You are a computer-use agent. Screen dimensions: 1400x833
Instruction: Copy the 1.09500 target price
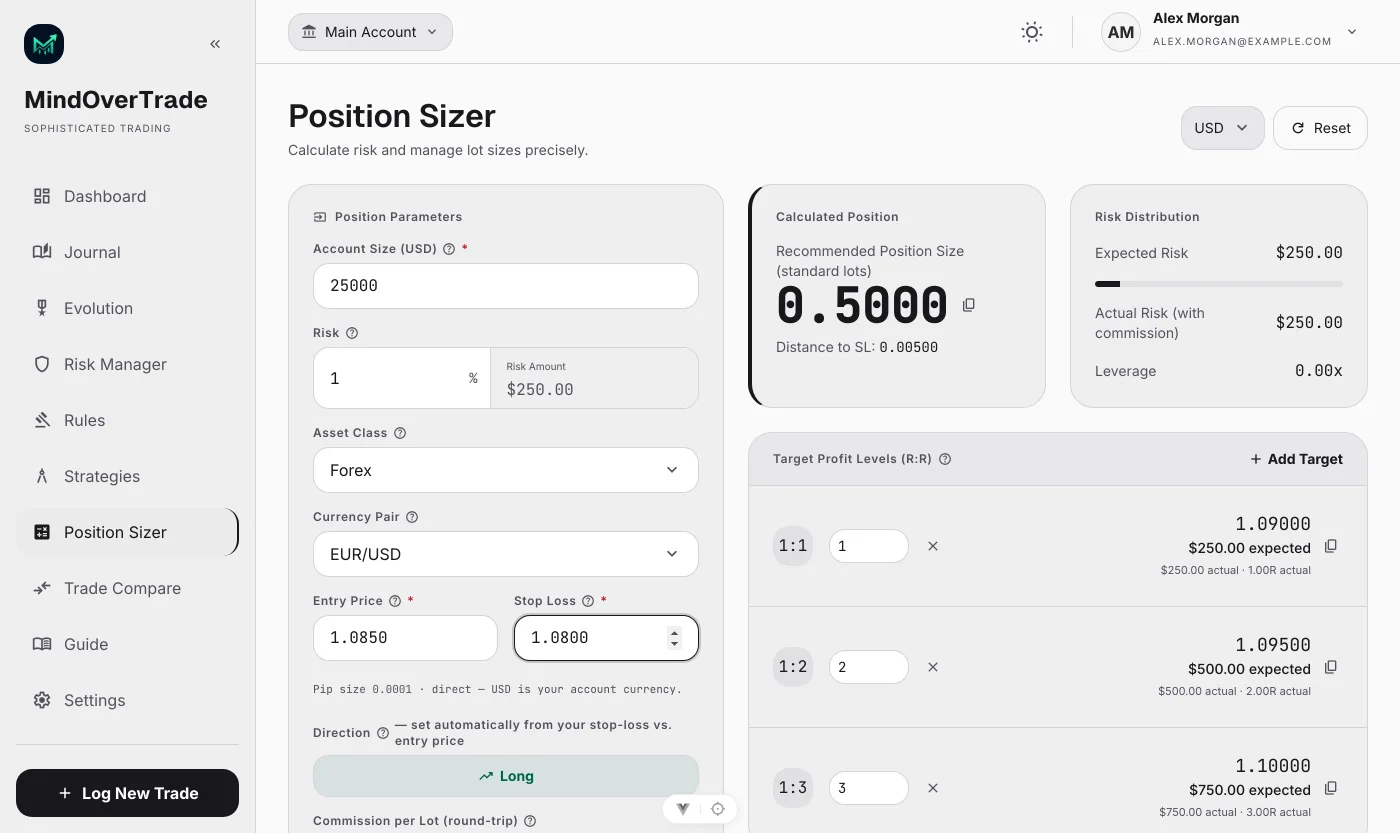tap(1331, 667)
